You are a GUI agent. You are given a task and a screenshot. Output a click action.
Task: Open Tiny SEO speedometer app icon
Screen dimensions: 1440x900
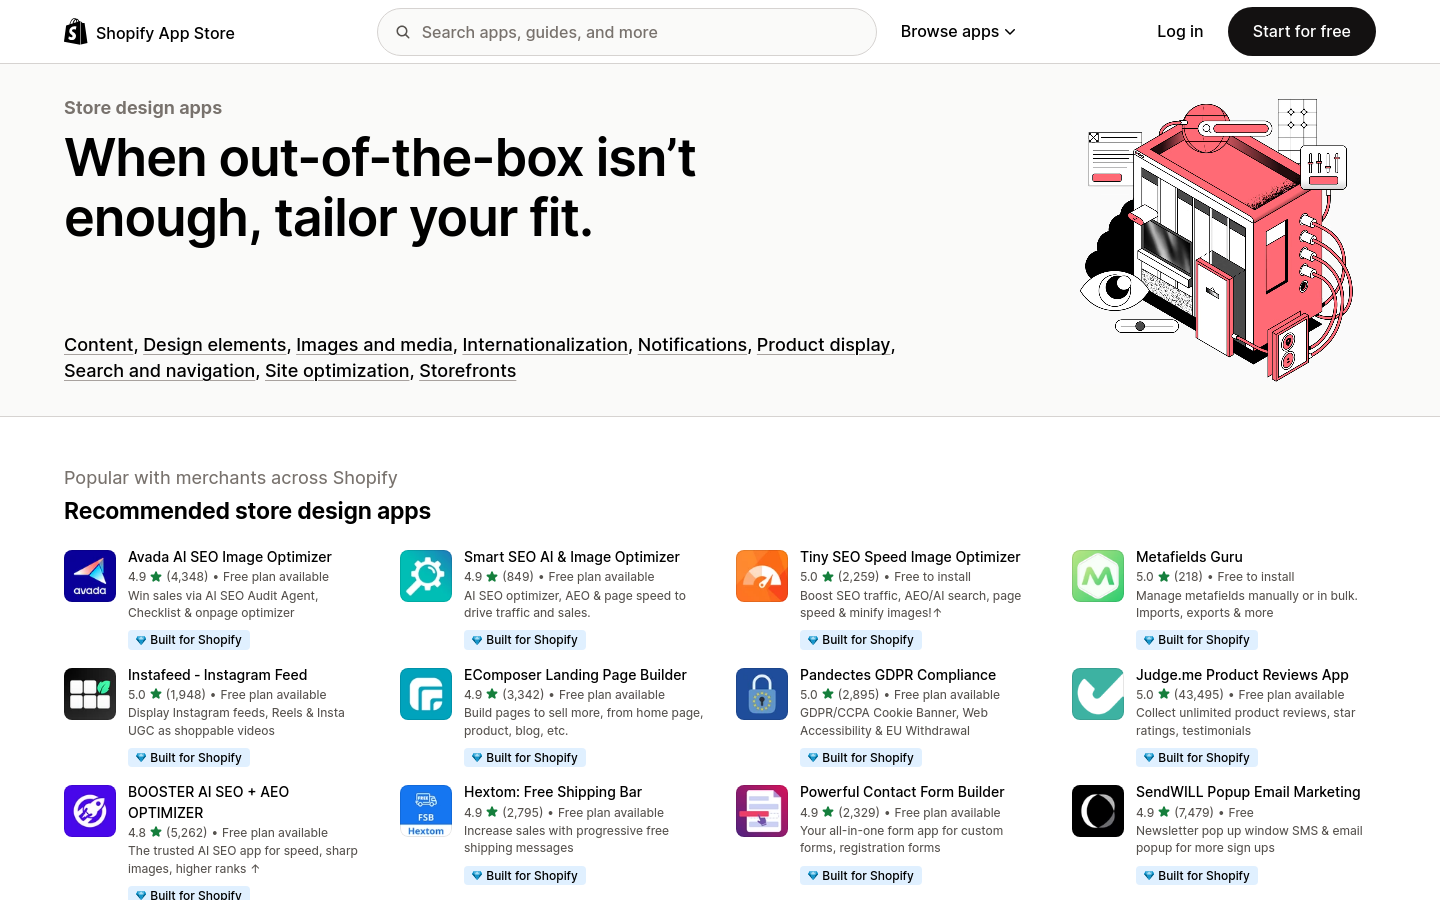tap(762, 576)
